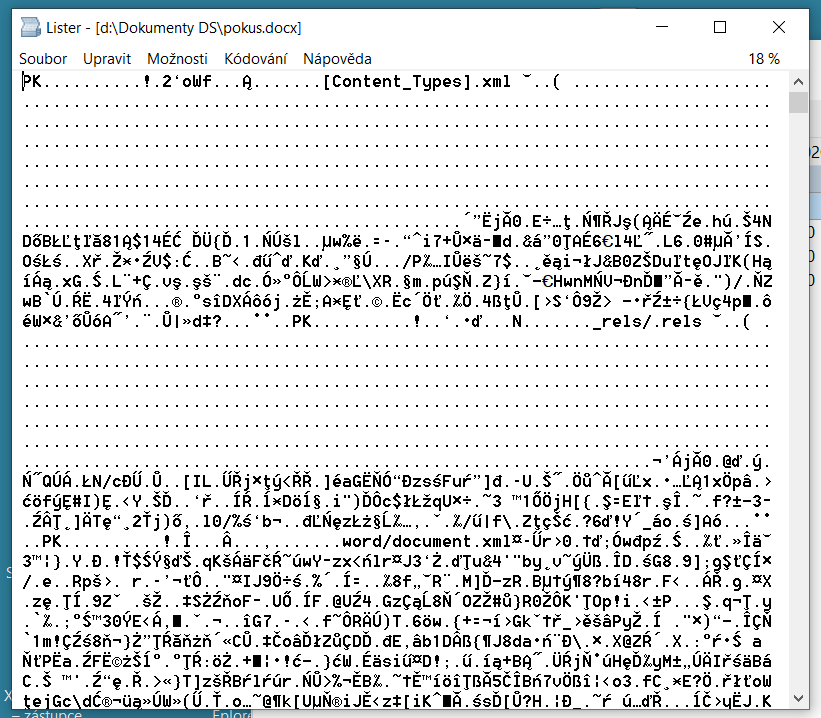
Task: Open the Upravit menu
Action: (107, 59)
